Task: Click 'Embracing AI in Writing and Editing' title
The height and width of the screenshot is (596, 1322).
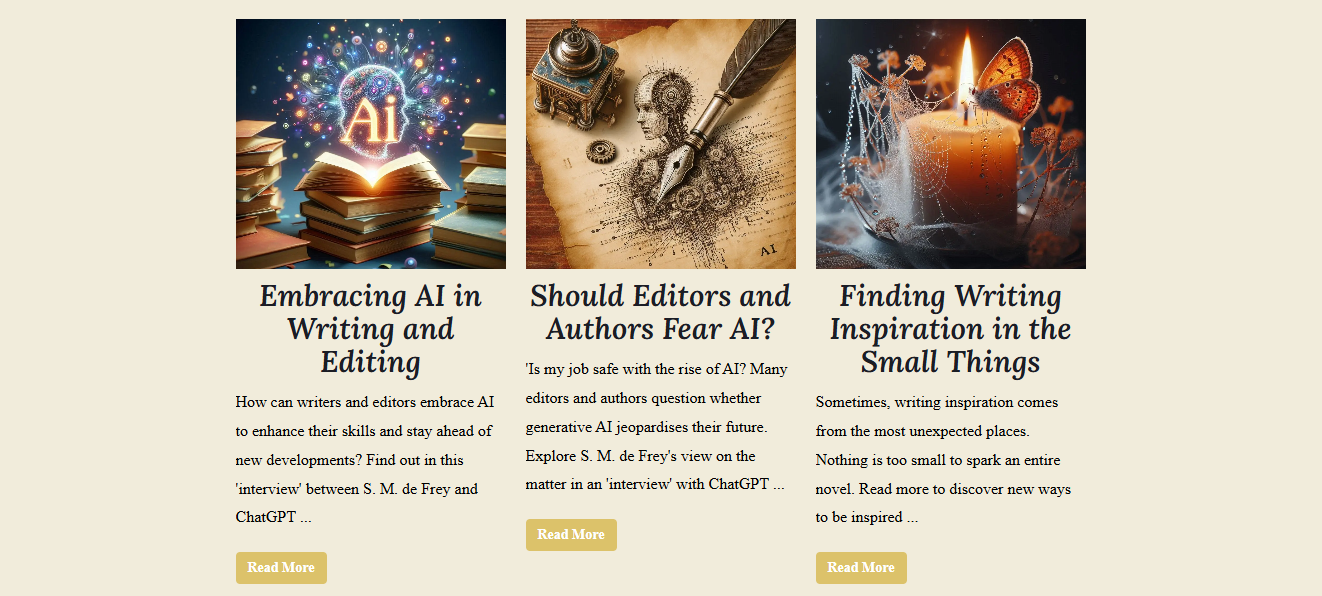Action: (x=371, y=328)
